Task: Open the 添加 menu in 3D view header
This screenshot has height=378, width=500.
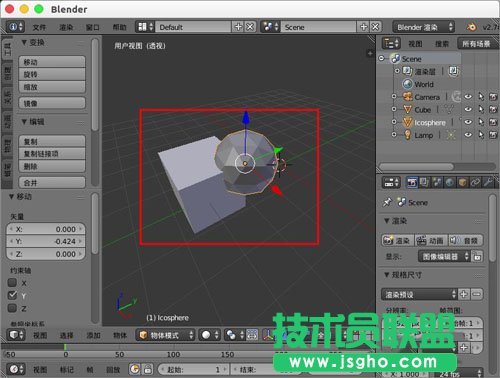Action: 93,335
